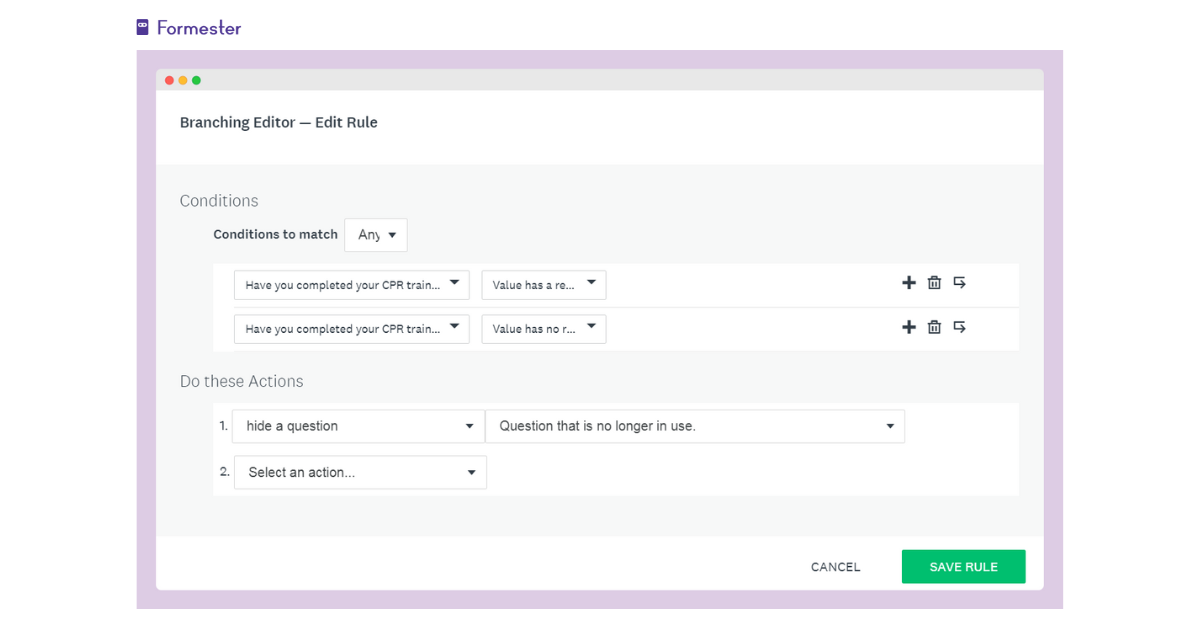Click the branch arrow icon on the second condition
The width and height of the screenshot is (1200, 630).
coord(959,327)
